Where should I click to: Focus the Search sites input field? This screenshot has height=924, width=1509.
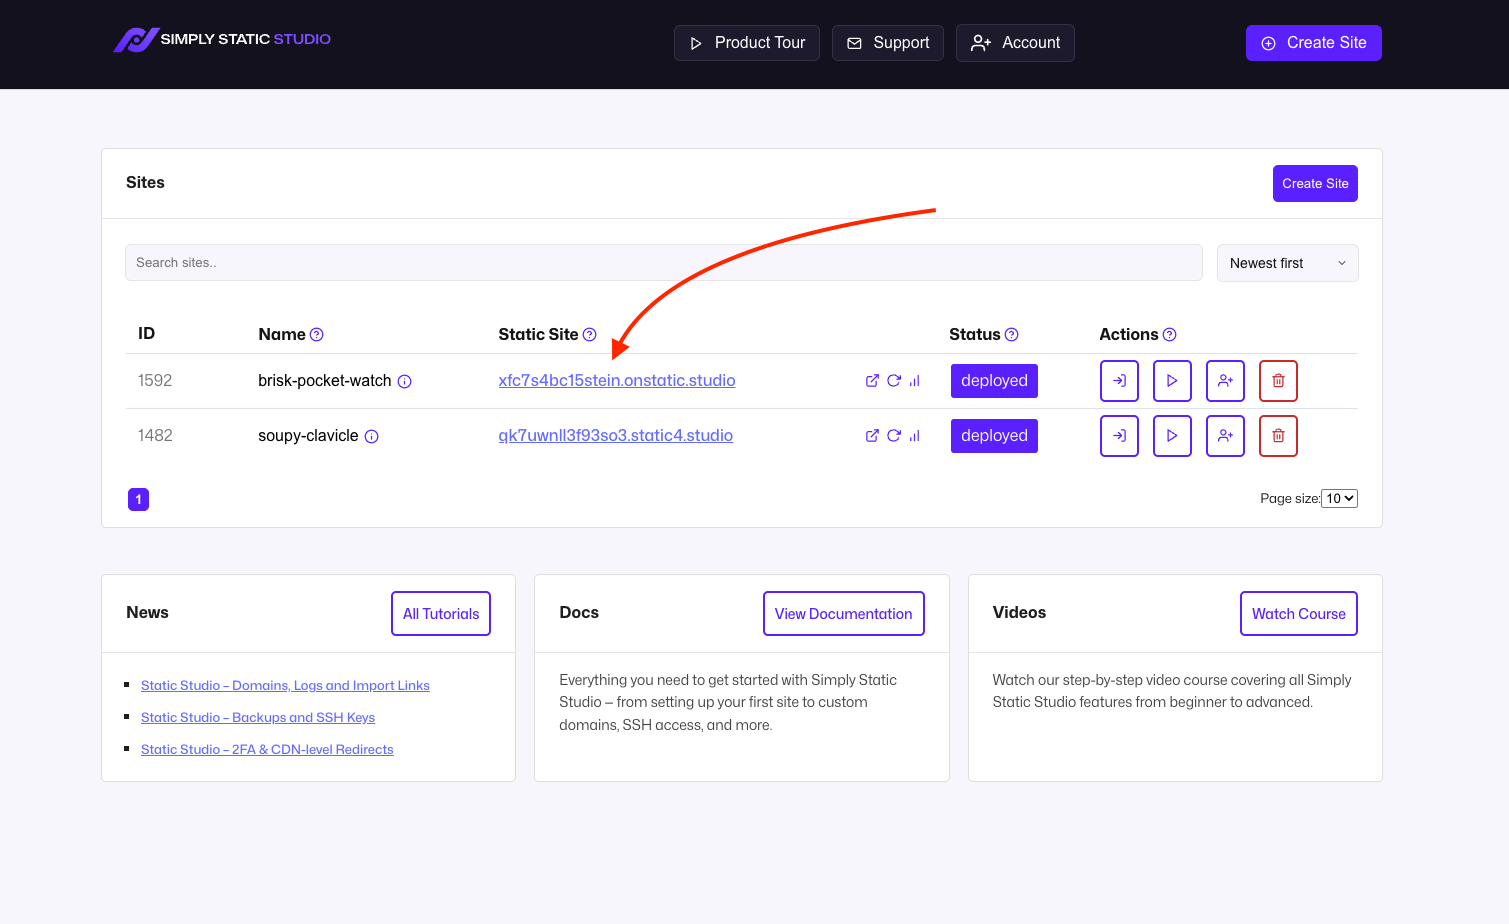pyautogui.click(x=664, y=263)
